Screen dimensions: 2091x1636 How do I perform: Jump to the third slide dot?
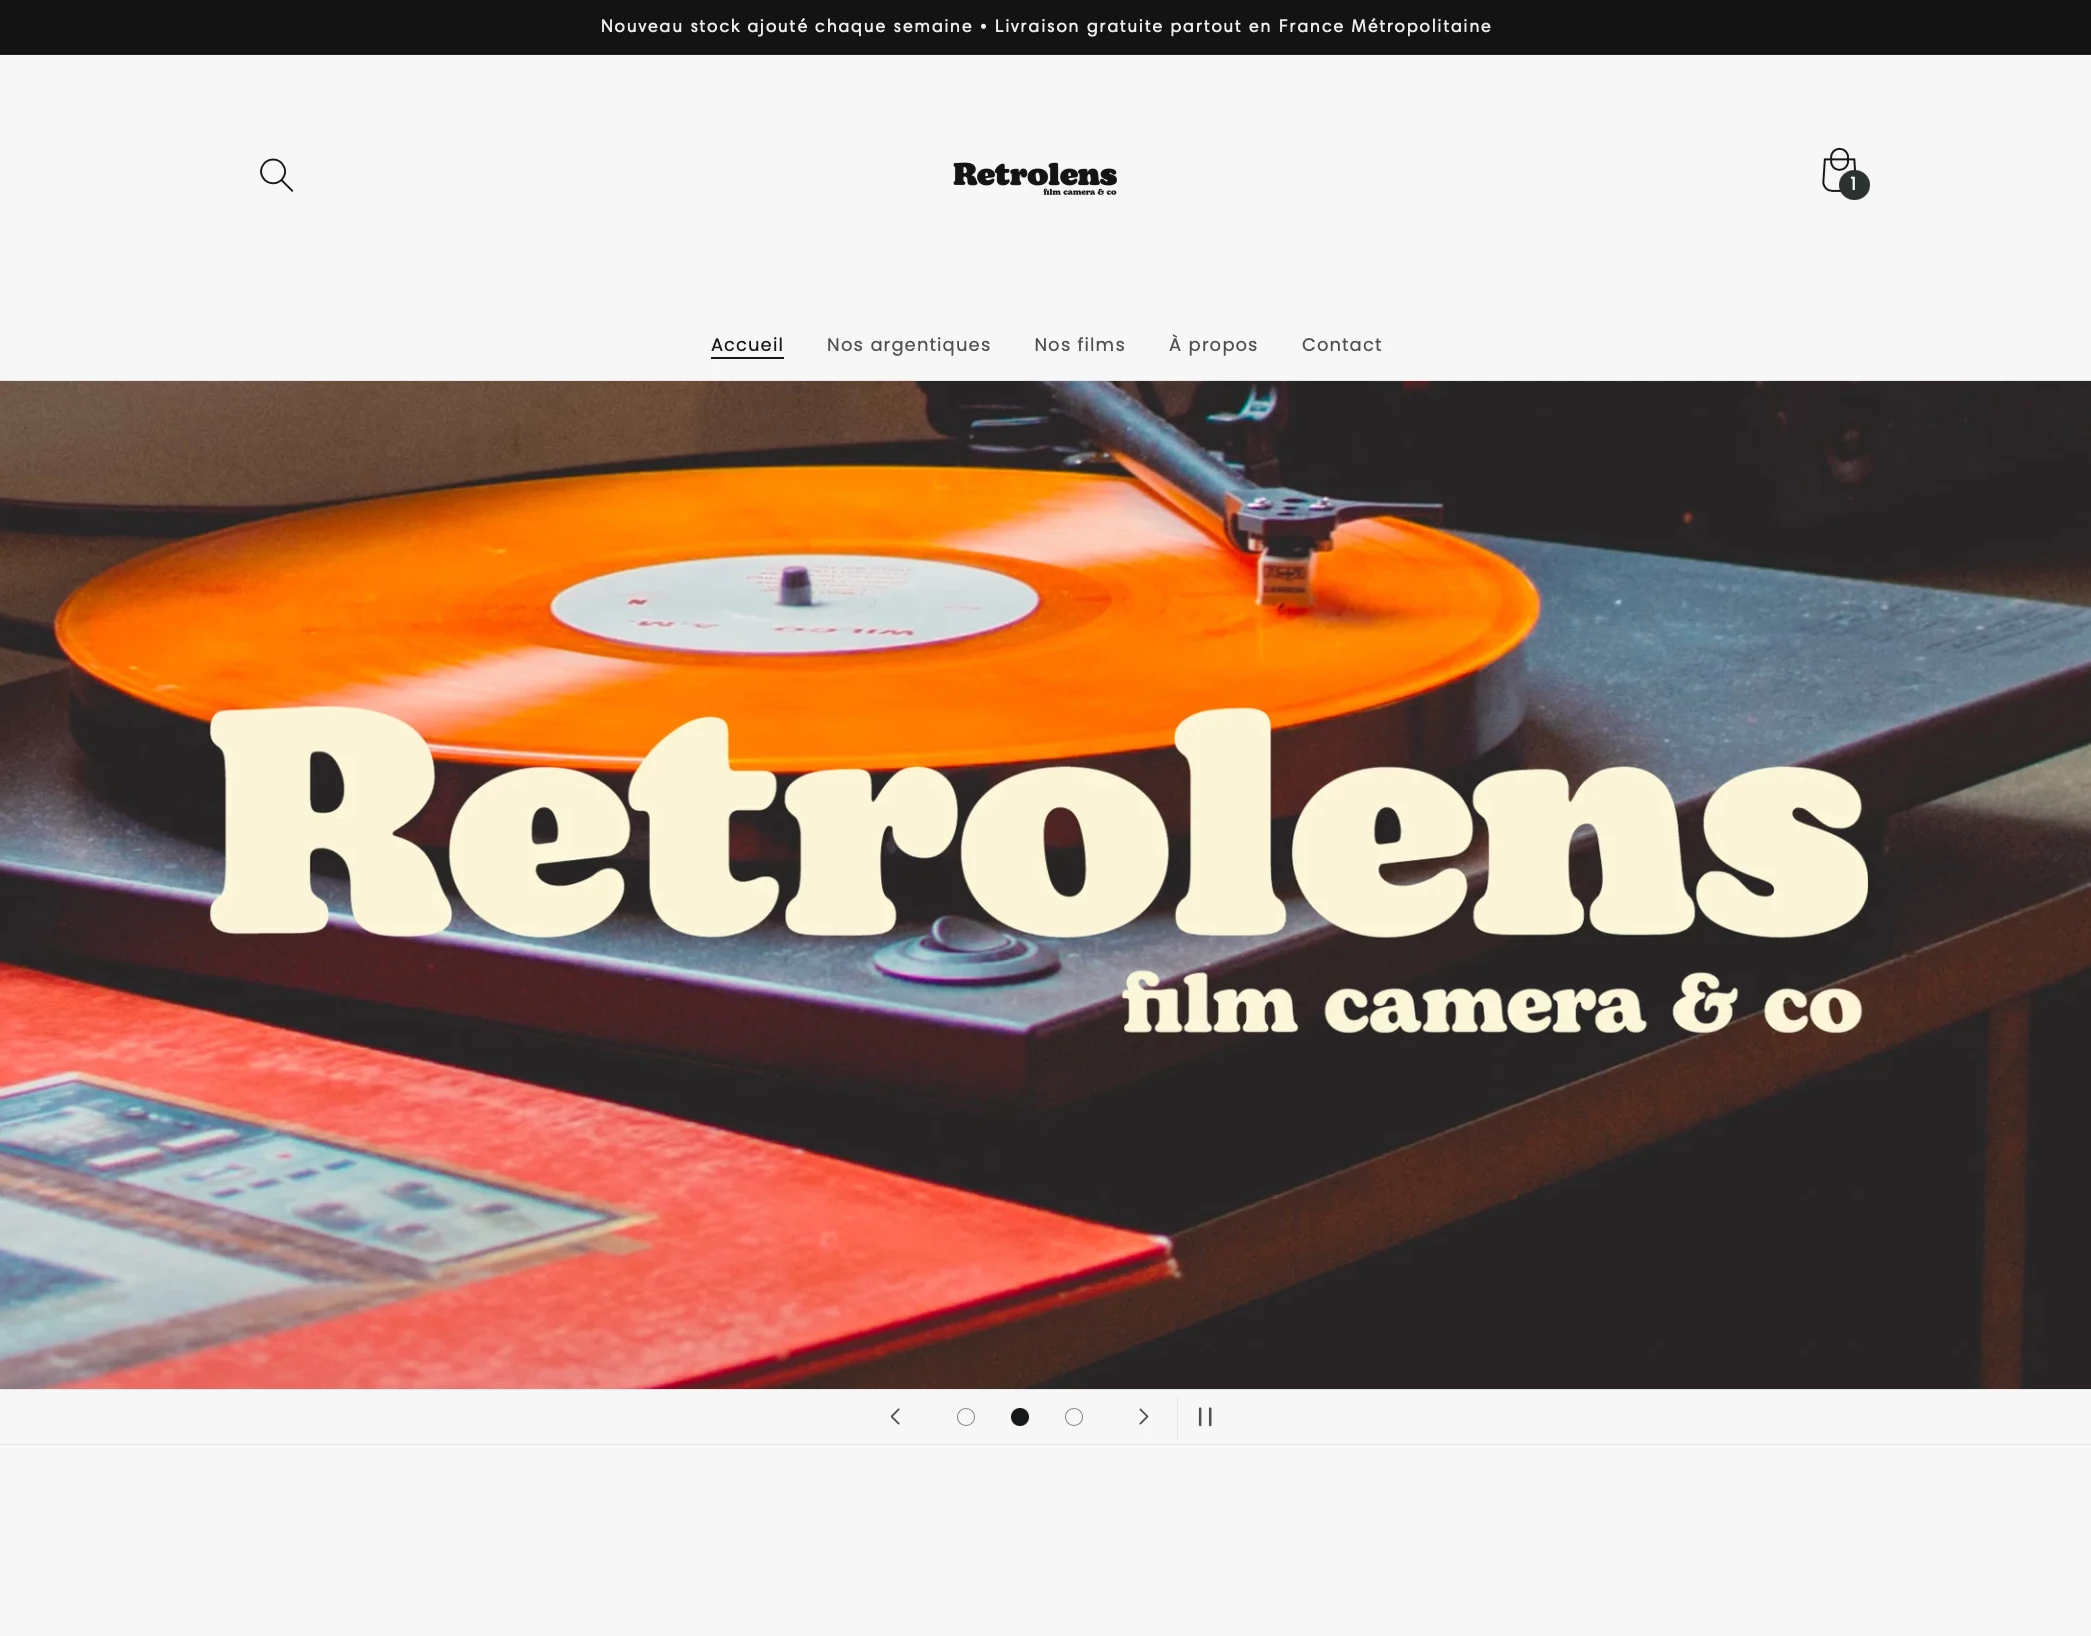1073,1416
